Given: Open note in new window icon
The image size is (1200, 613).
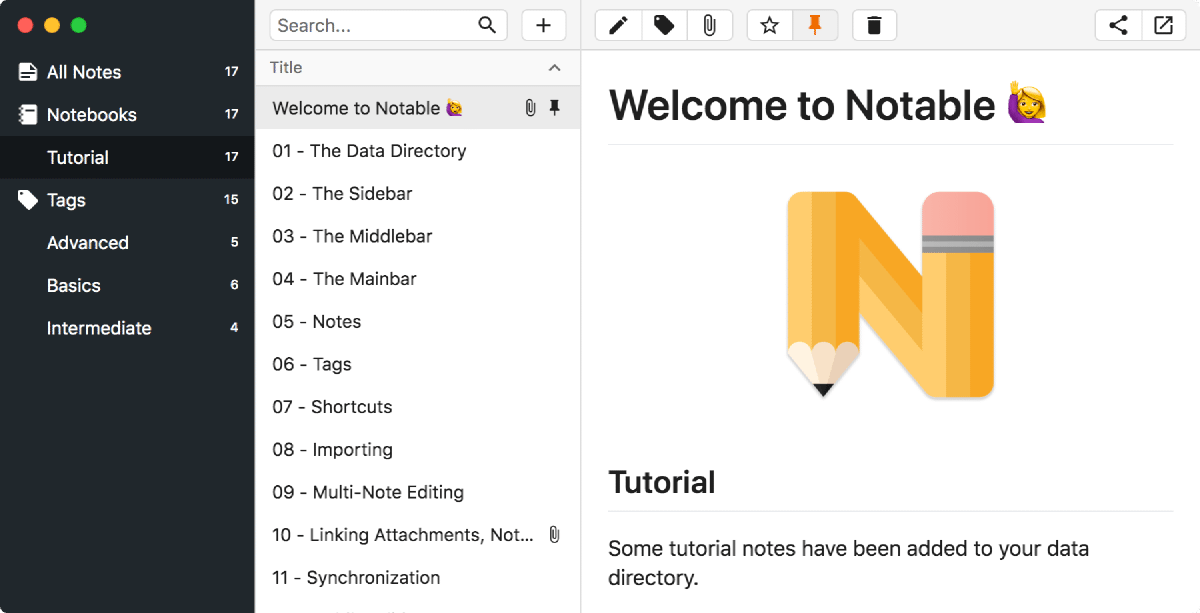Looking at the screenshot, I should 1163,26.
